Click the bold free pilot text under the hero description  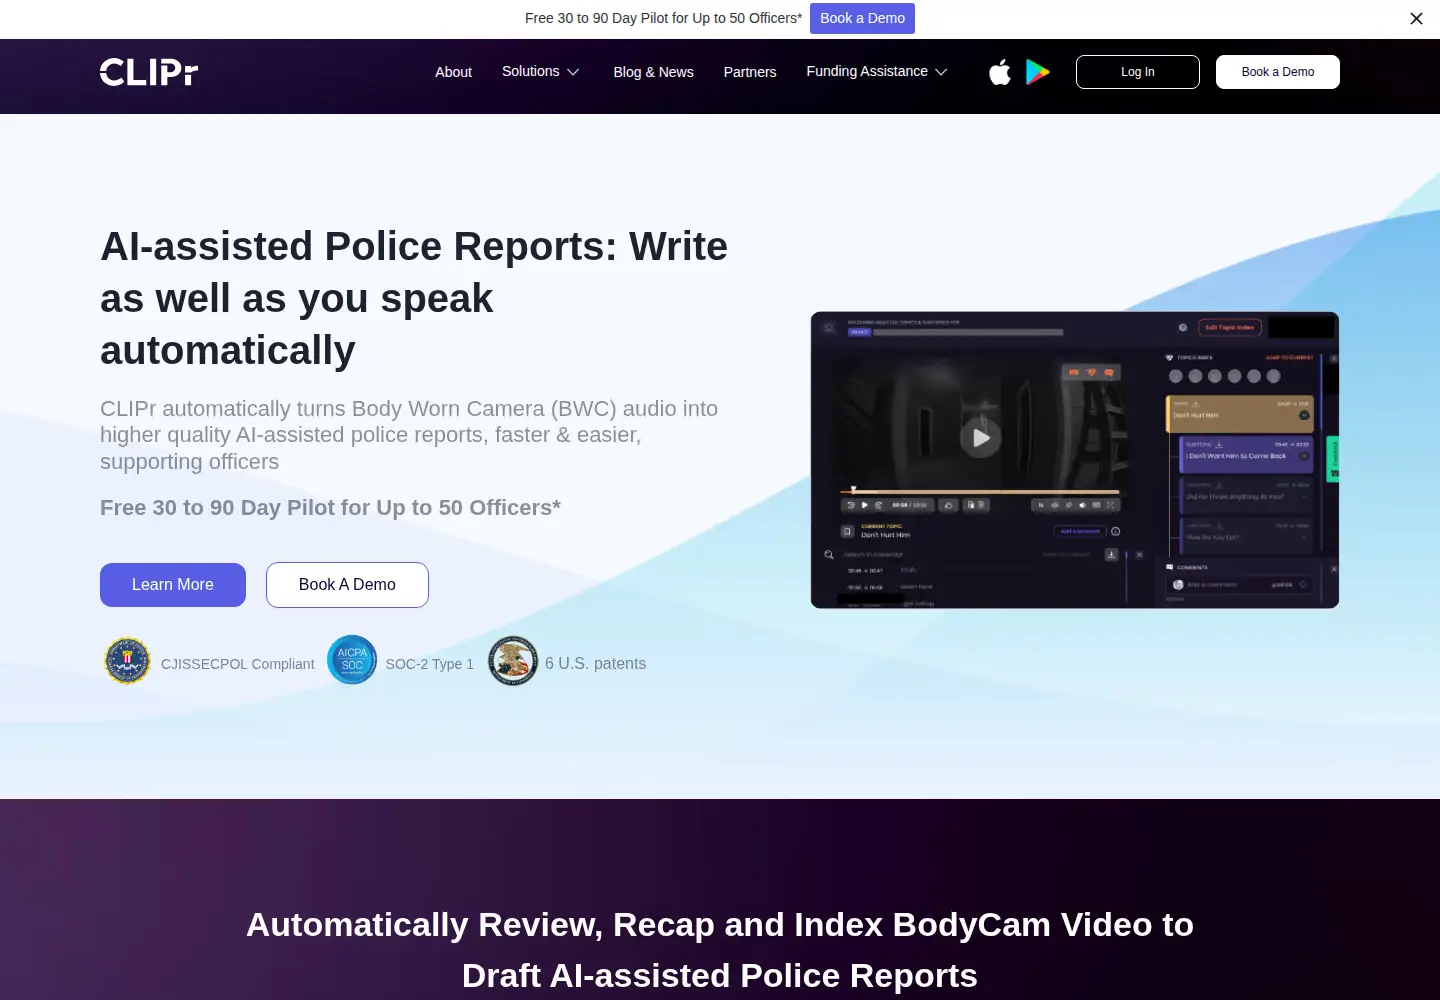tap(330, 508)
